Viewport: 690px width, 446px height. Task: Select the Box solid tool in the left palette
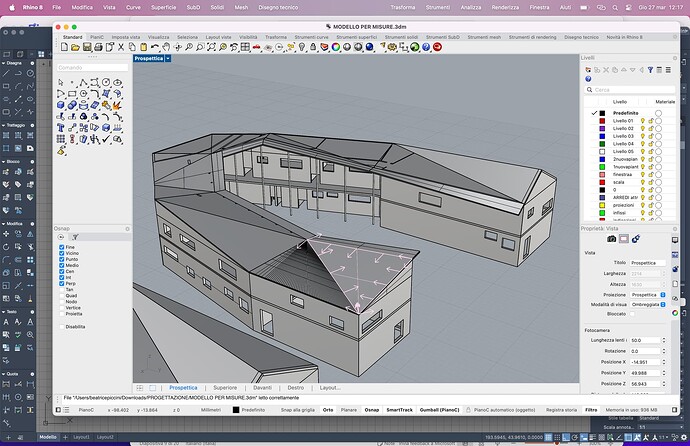point(61,105)
